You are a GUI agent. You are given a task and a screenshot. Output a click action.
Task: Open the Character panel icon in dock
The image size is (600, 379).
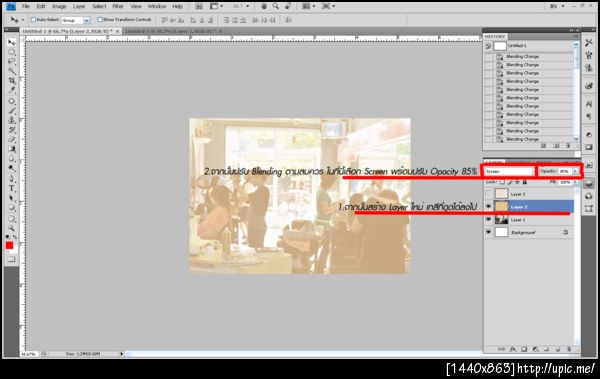tap(589, 104)
